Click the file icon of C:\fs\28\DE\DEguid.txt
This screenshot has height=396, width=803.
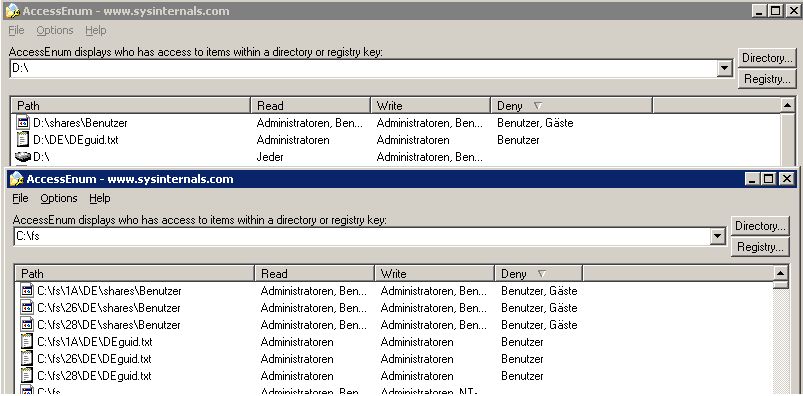pyautogui.click(x=27, y=376)
